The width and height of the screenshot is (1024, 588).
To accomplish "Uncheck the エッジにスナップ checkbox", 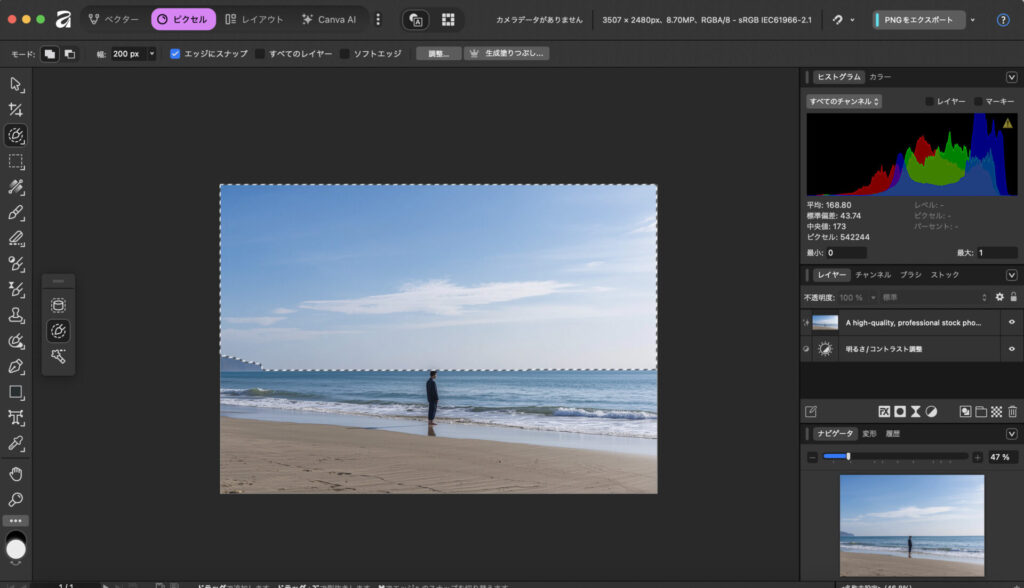I will pos(175,54).
